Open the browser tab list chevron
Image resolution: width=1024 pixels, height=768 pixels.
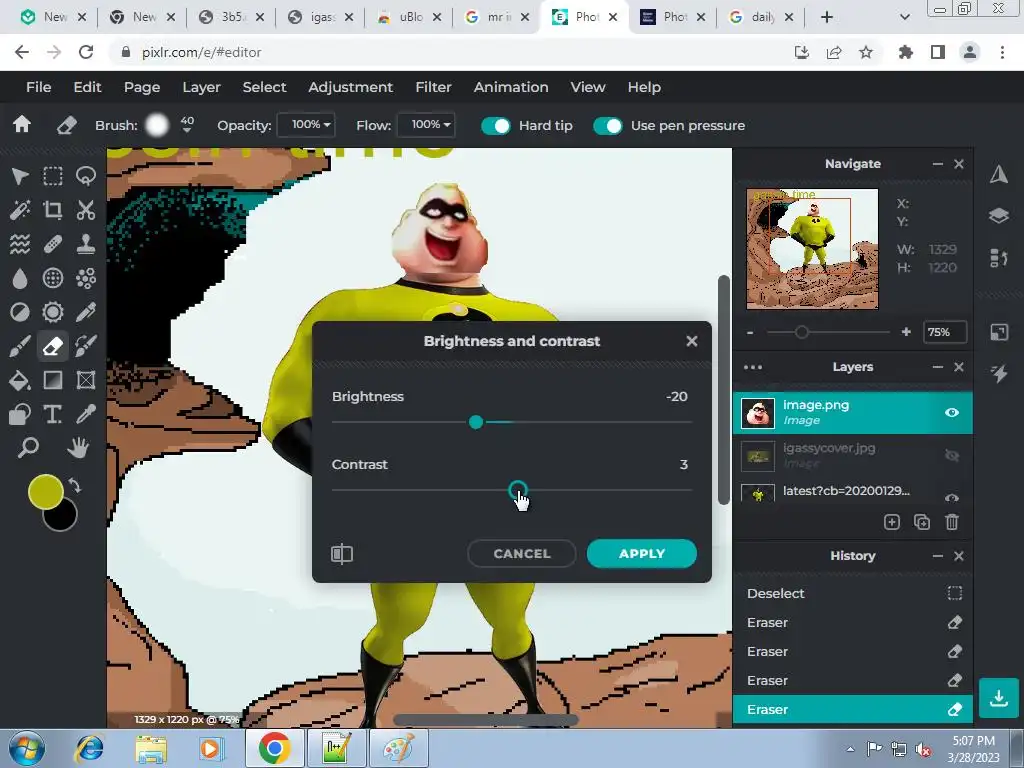tap(904, 17)
